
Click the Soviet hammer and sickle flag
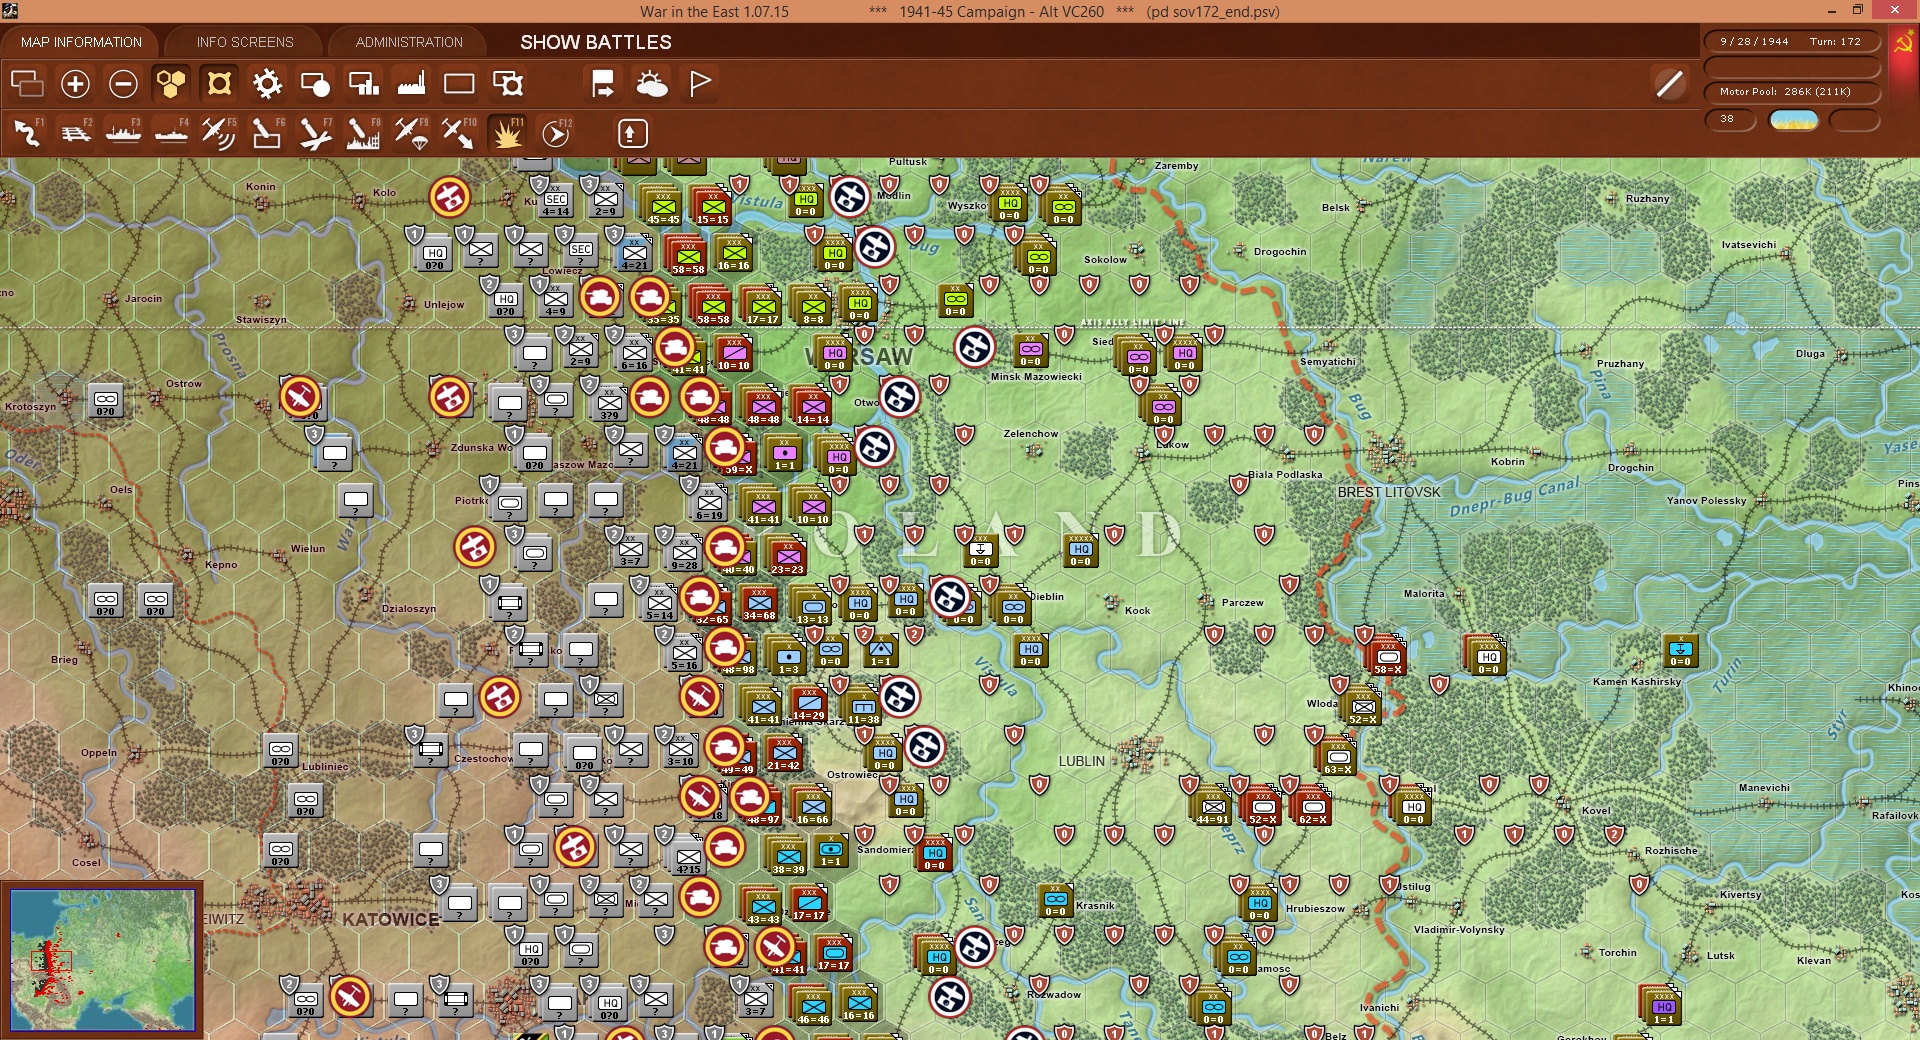point(1903,43)
